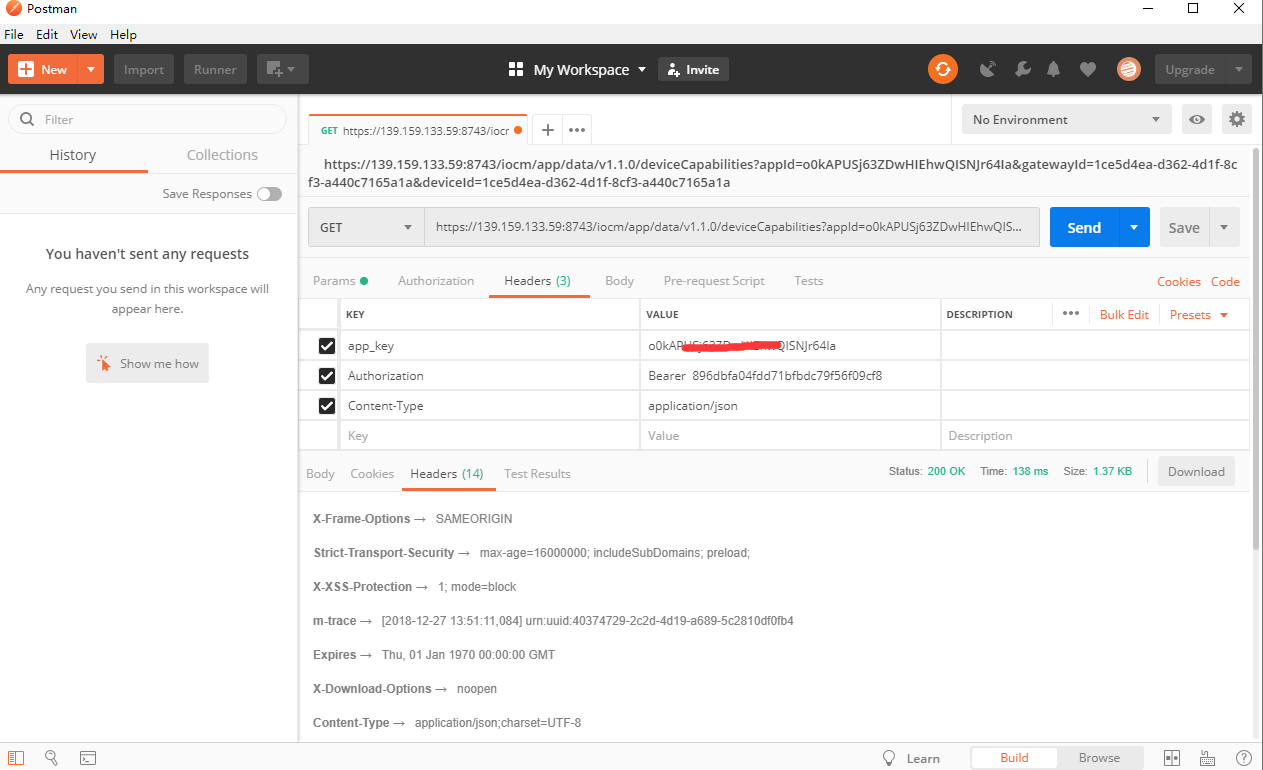The width and height of the screenshot is (1263, 770).
Task: Switch to the Collections tab
Action: pyautogui.click(x=222, y=155)
